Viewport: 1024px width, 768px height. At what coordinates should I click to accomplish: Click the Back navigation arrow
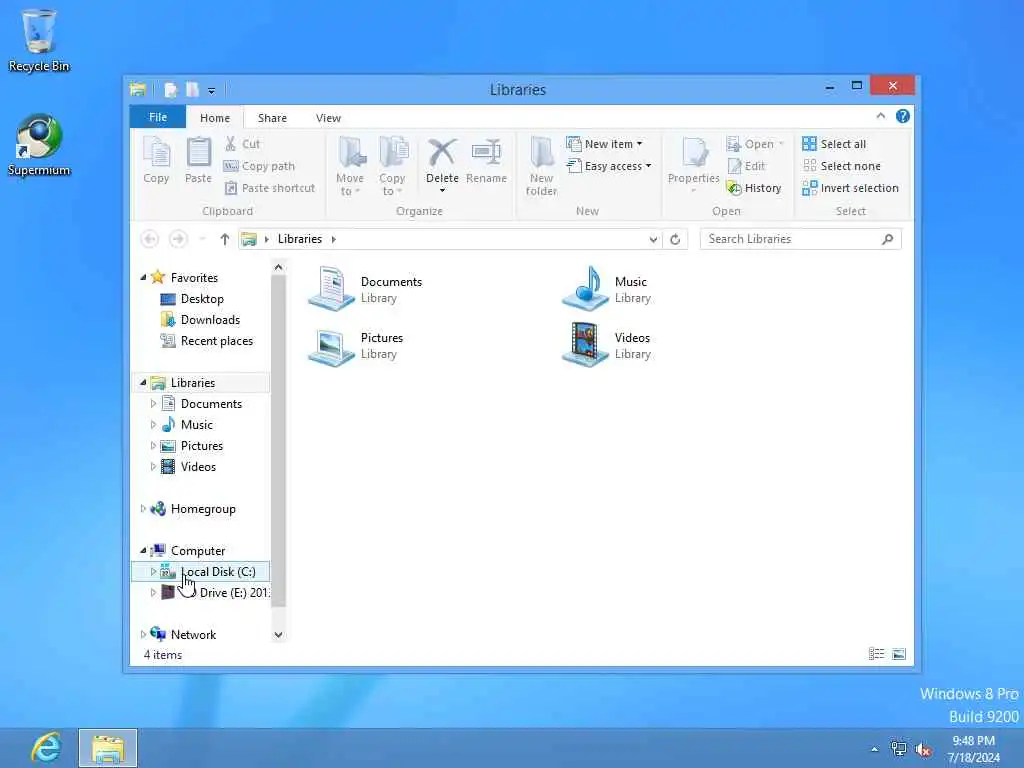[x=150, y=239]
